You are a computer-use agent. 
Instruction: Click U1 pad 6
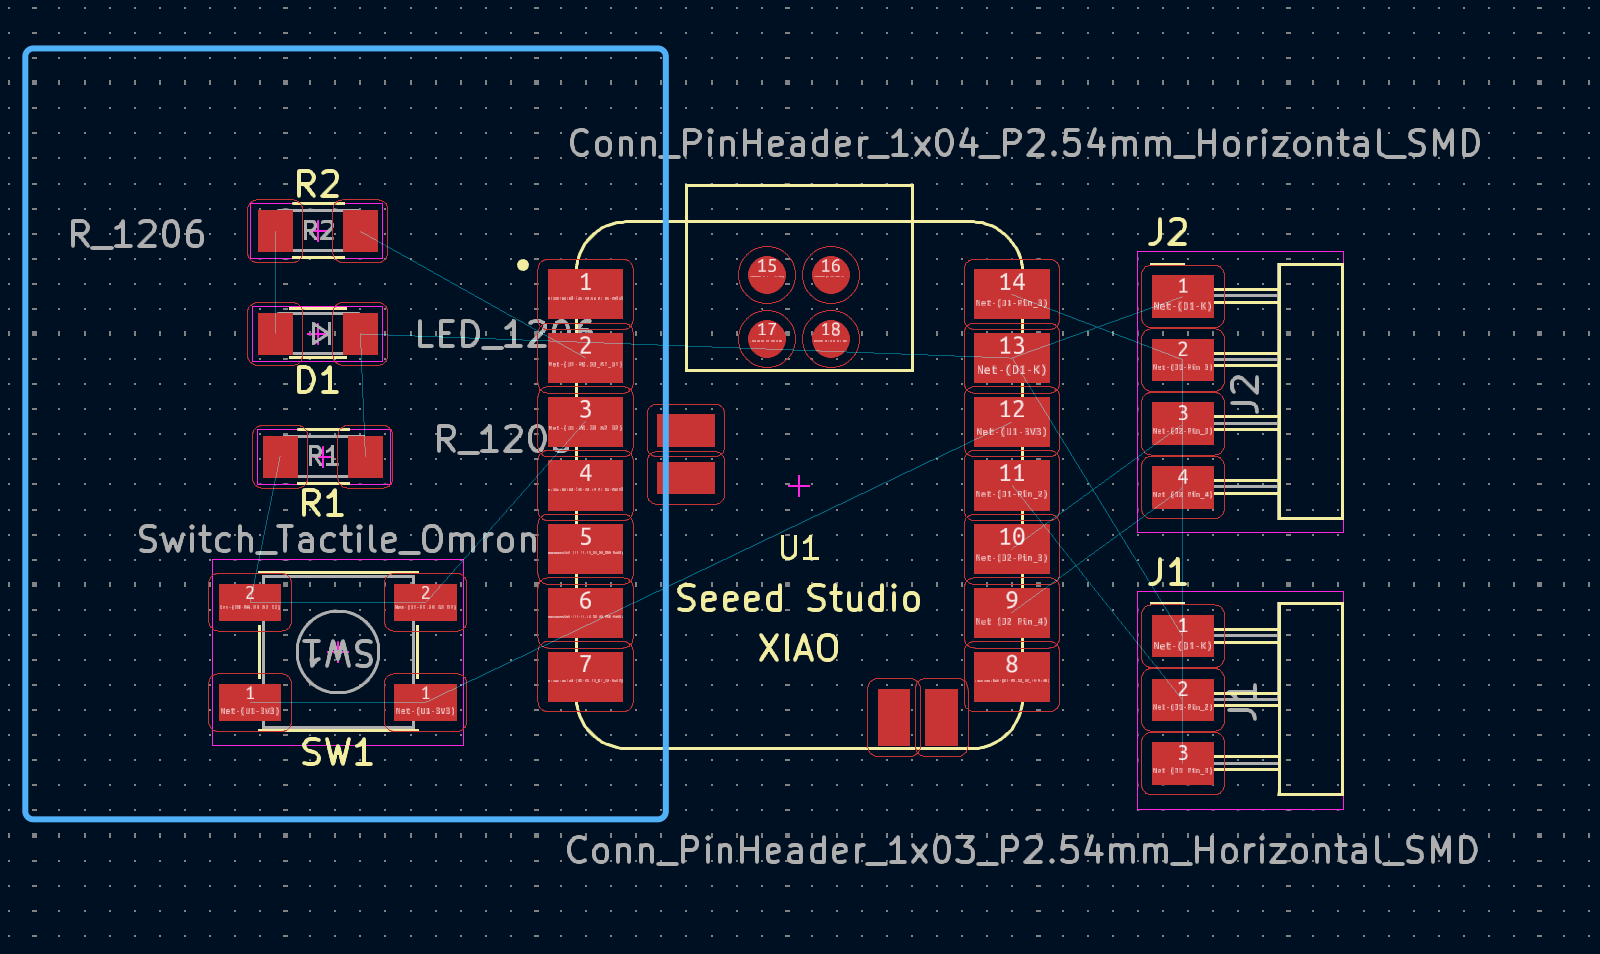(585, 612)
